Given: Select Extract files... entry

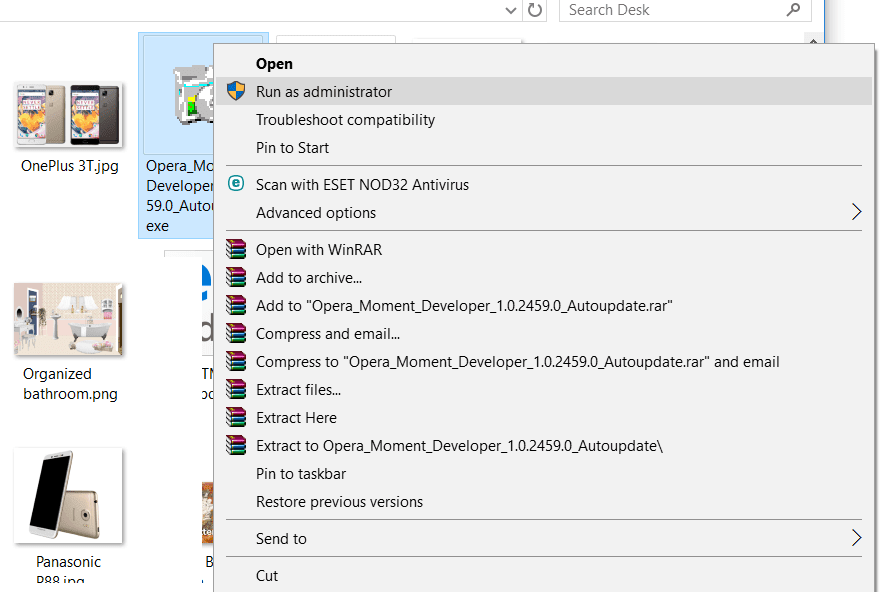Looking at the screenshot, I should coord(543,390).
